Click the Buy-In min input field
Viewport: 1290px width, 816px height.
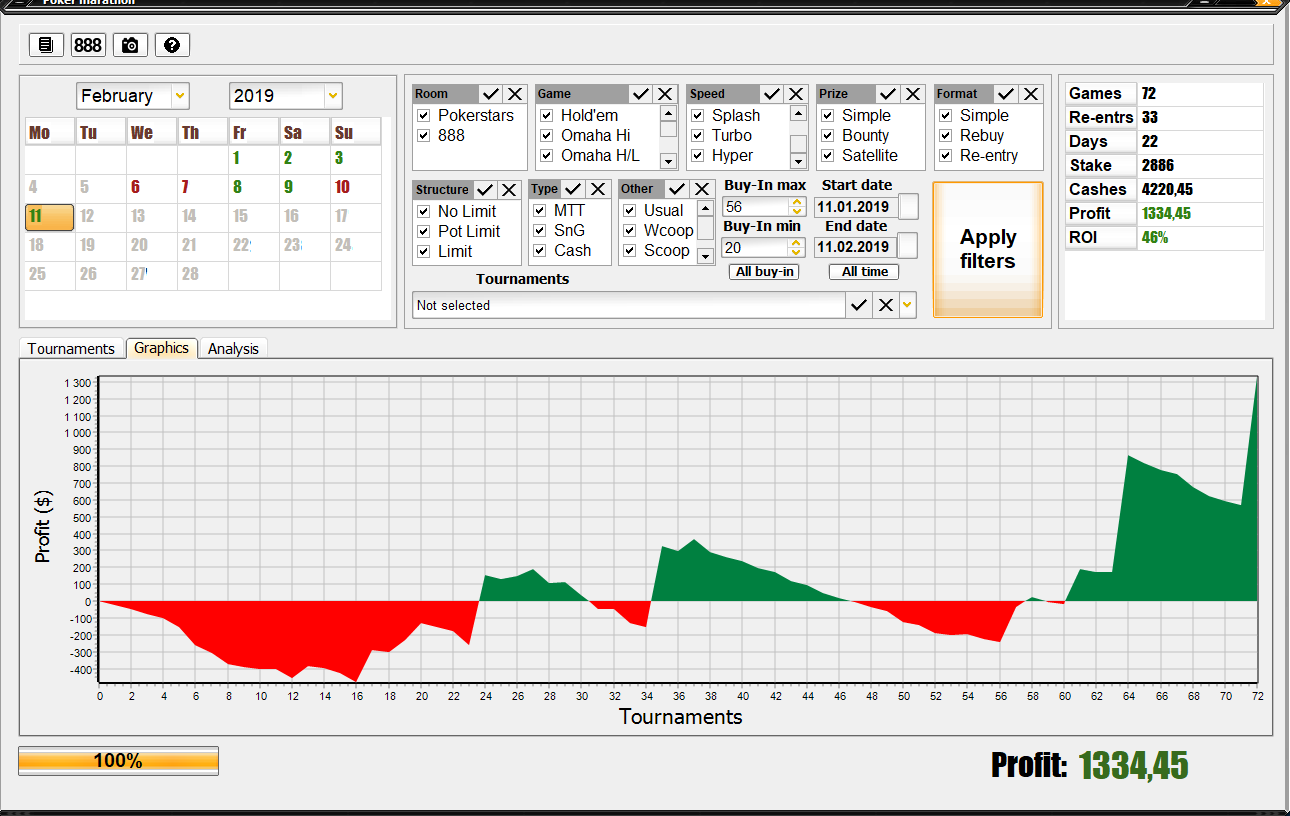click(x=755, y=248)
